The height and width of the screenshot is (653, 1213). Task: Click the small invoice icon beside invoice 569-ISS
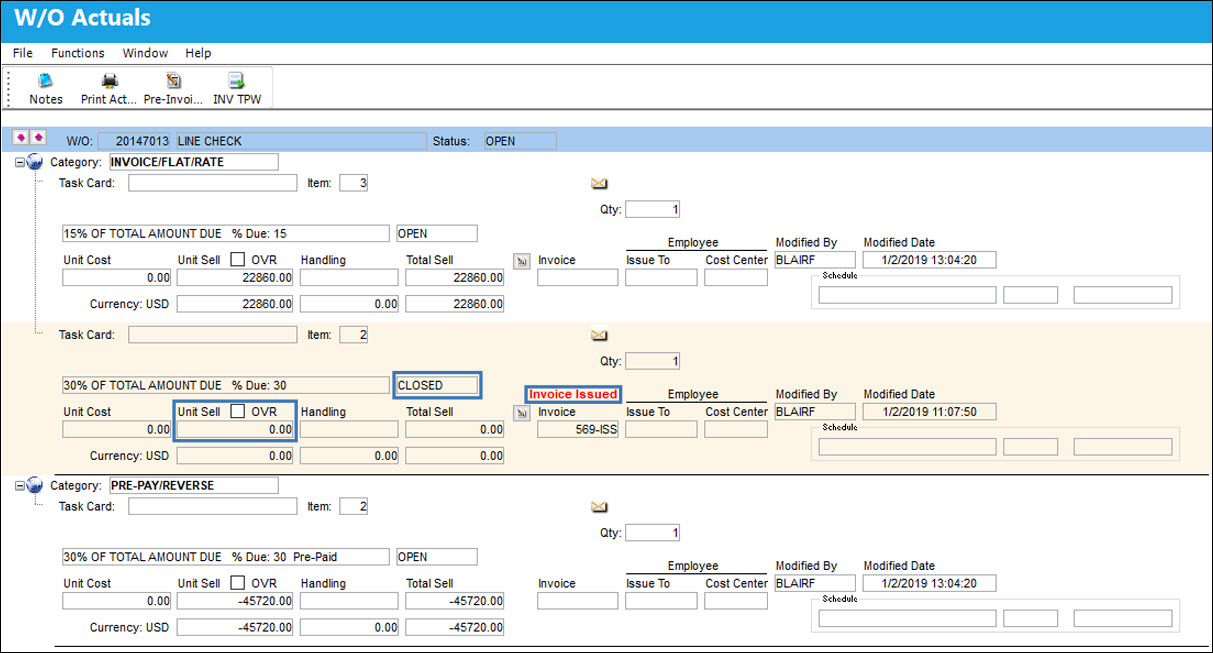coord(521,412)
